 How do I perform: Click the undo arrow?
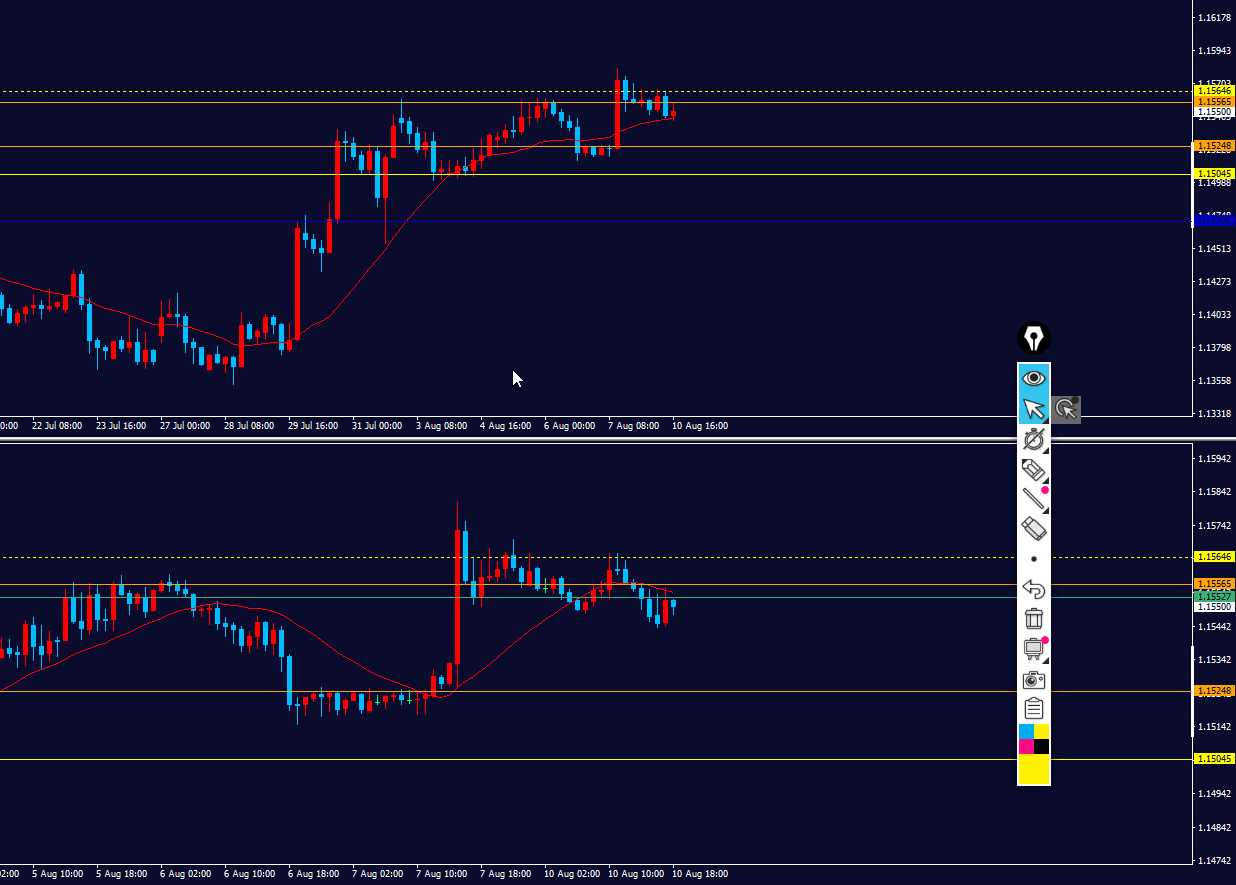pyautogui.click(x=1034, y=589)
